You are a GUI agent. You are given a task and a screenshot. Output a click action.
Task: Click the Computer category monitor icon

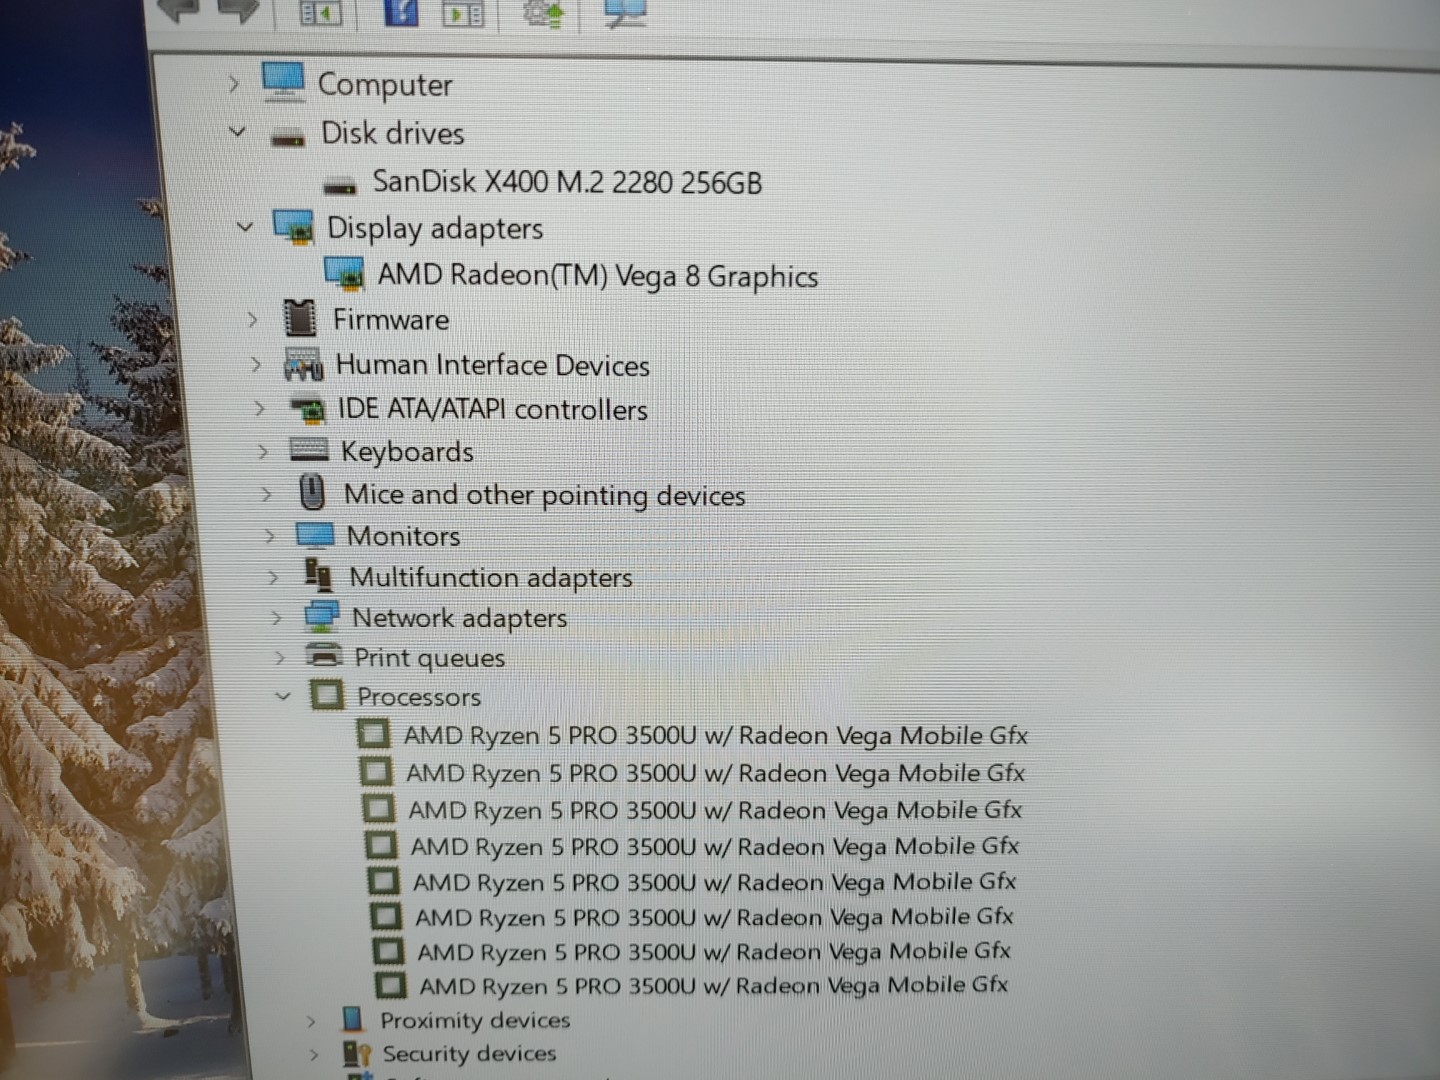(x=283, y=81)
